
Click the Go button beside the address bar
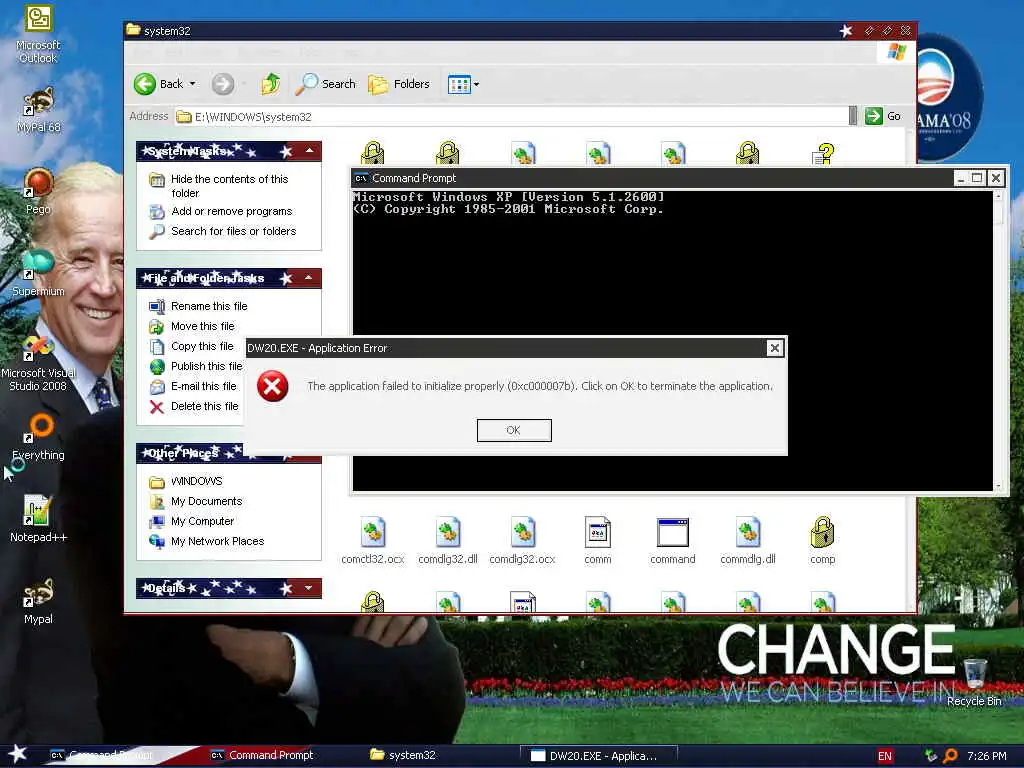click(x=883, y=116)
